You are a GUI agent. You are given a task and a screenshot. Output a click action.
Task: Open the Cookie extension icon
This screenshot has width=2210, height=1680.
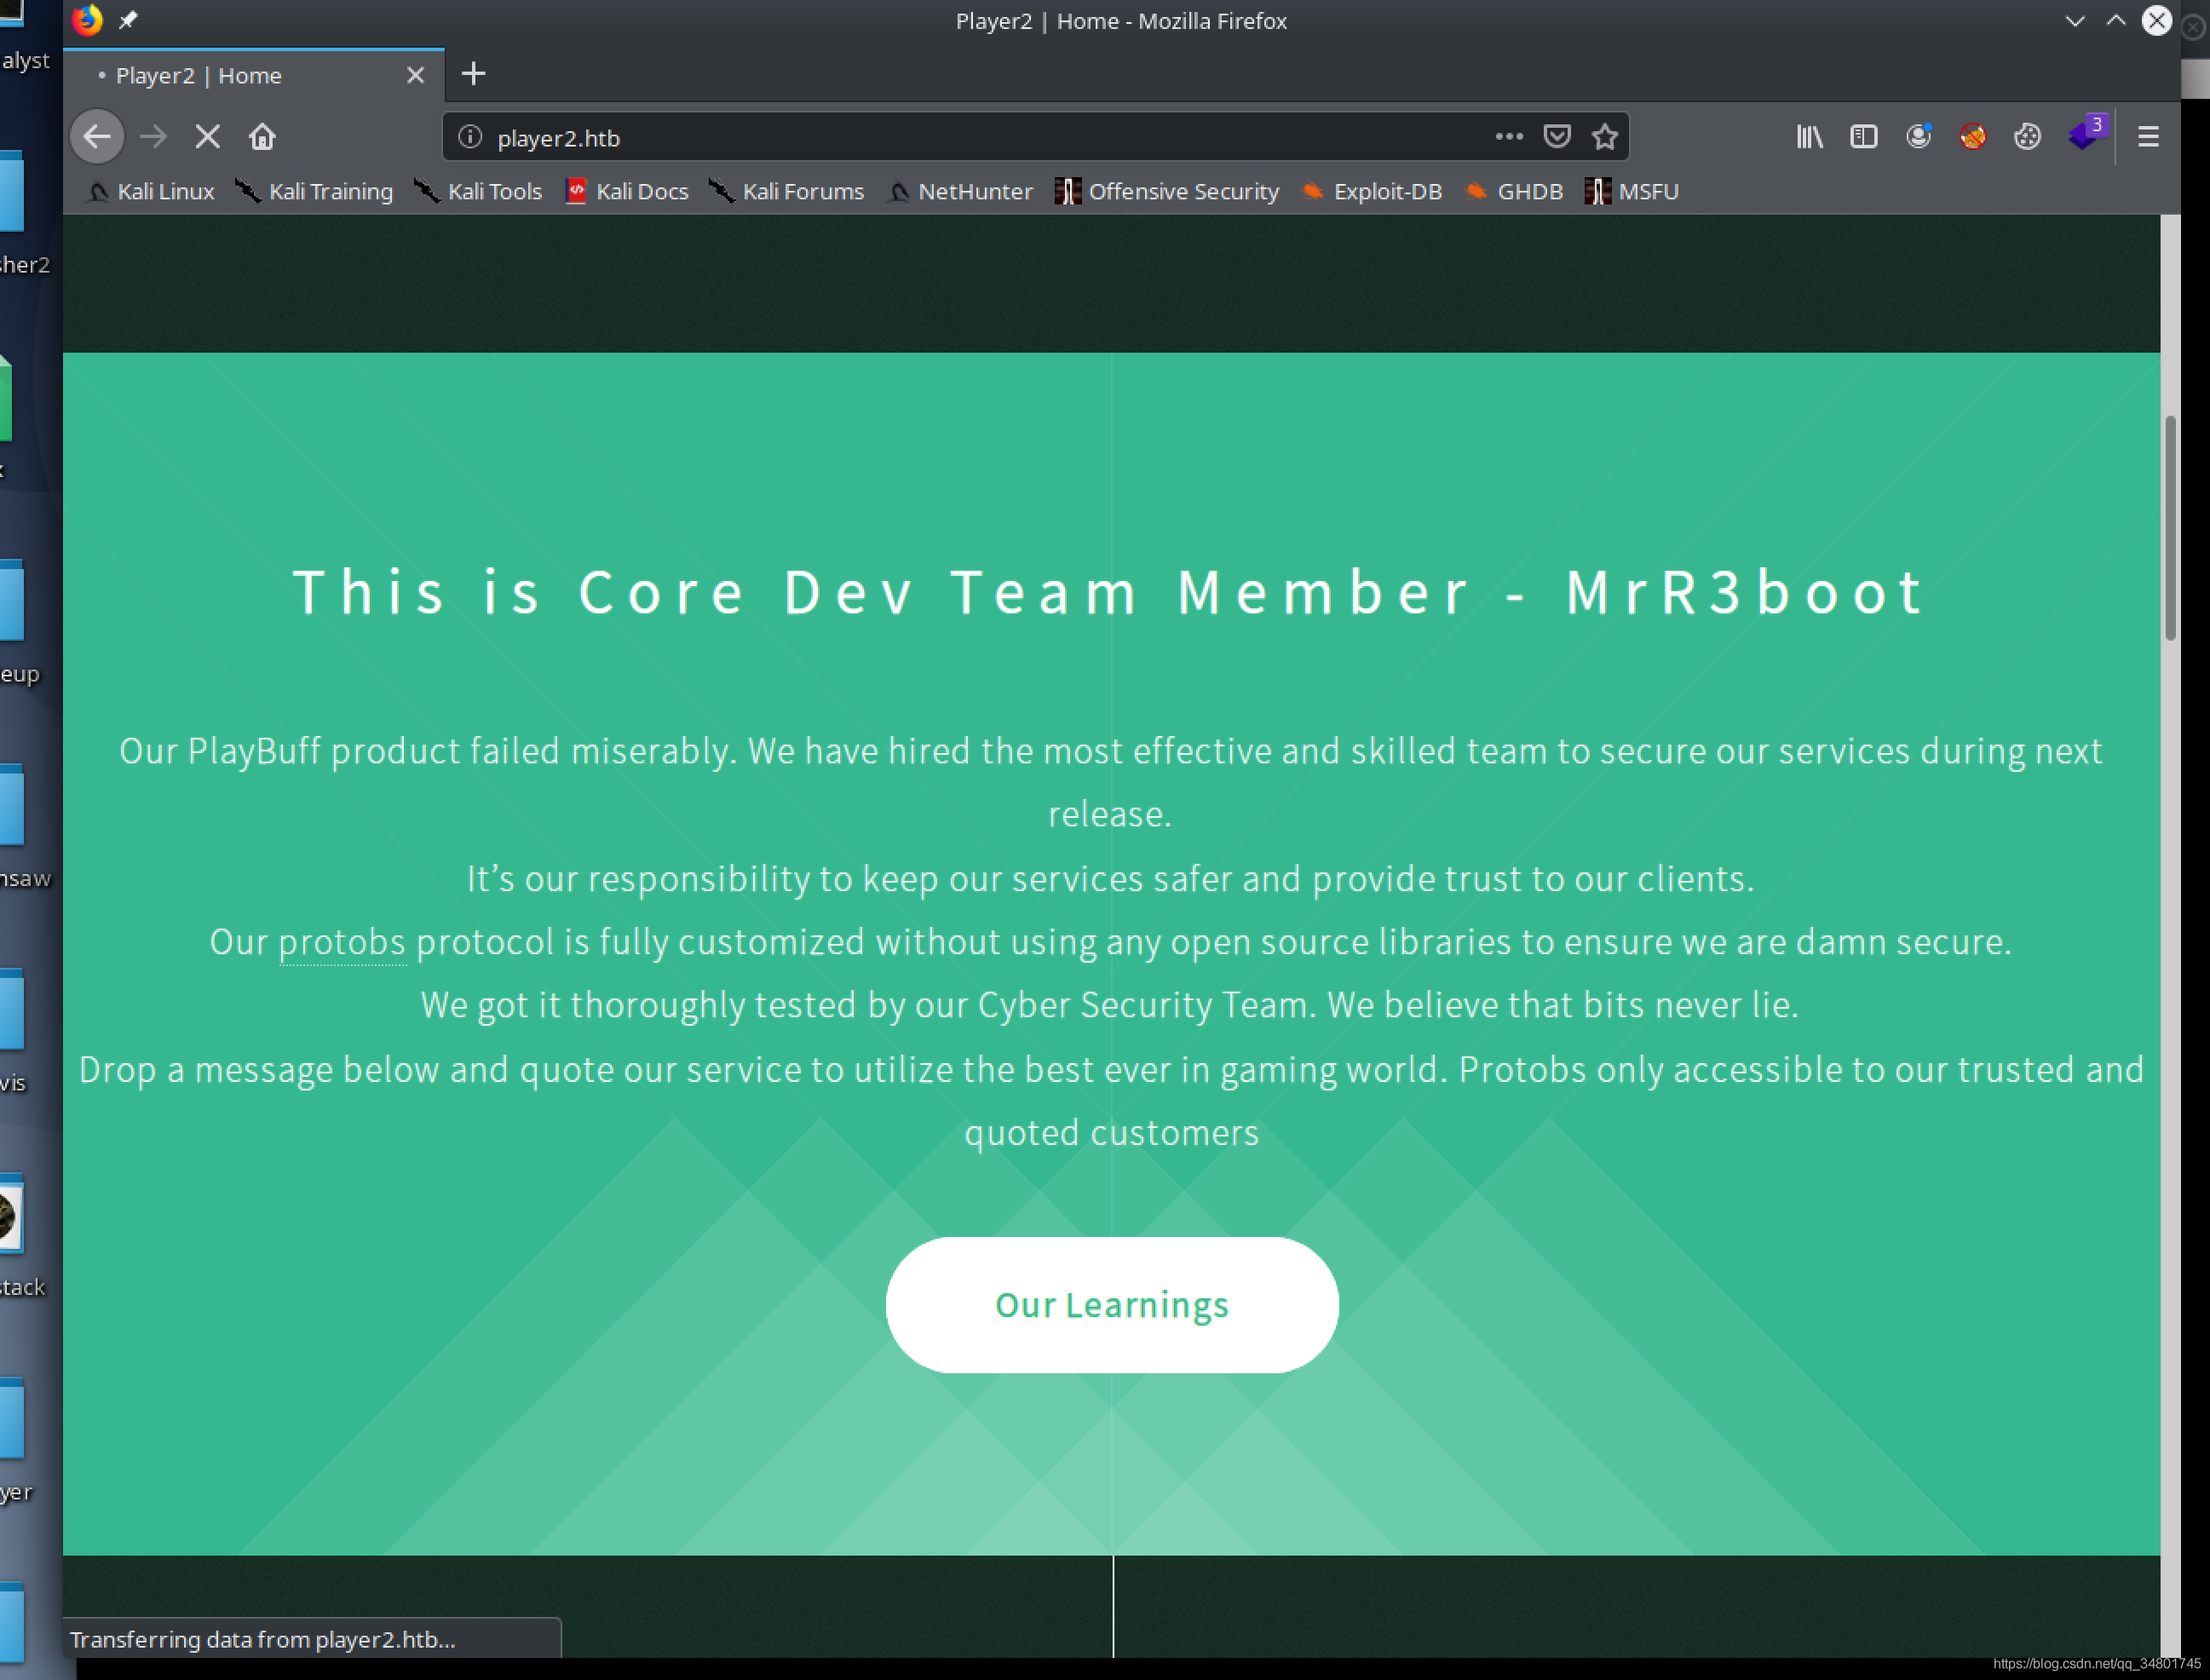click(x=2027, y=137)
